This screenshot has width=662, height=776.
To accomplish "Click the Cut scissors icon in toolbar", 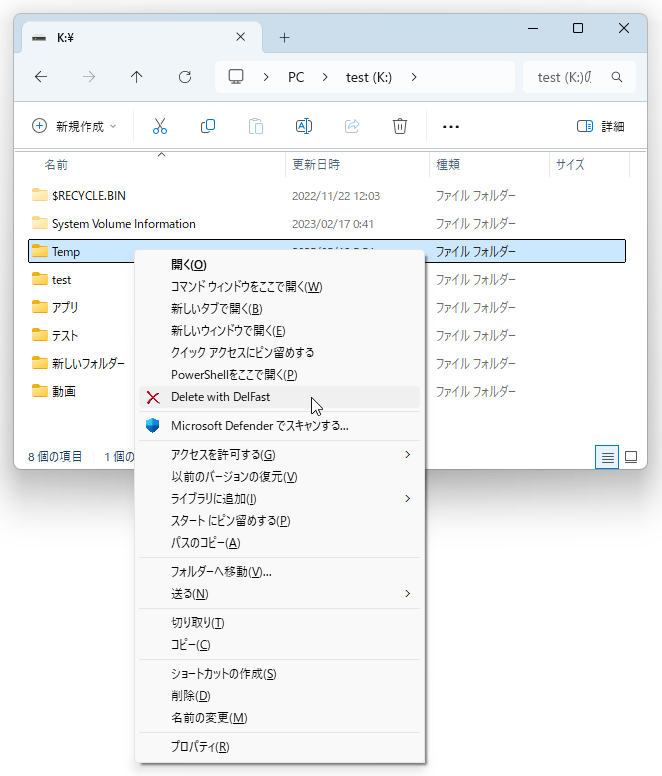I will tap(160, 126).
